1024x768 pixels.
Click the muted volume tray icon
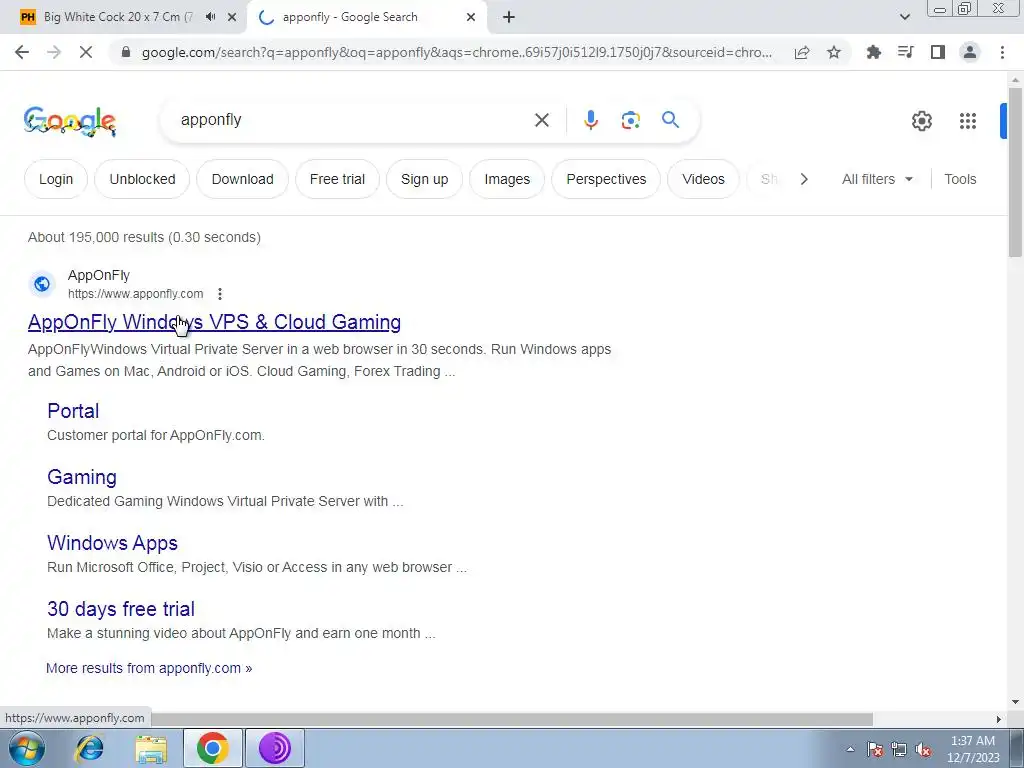923,750
